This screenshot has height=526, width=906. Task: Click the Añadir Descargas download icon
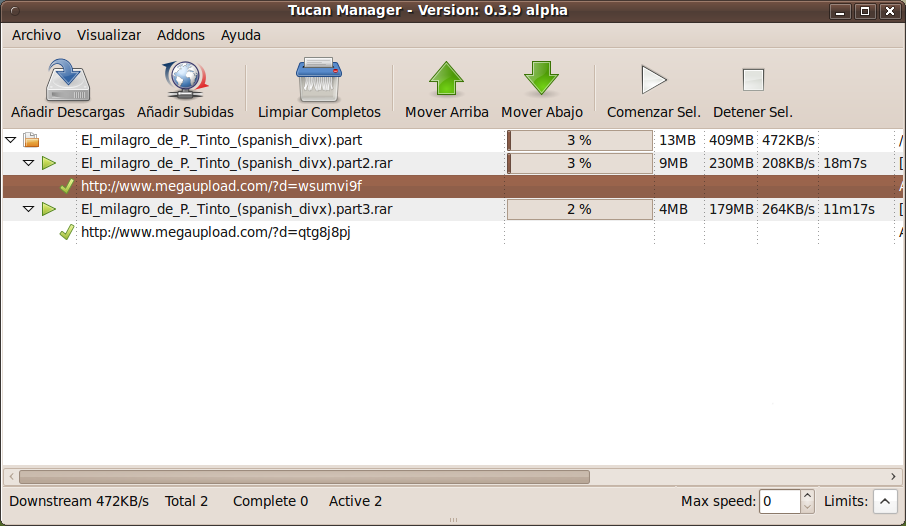[x=68, y=80]
